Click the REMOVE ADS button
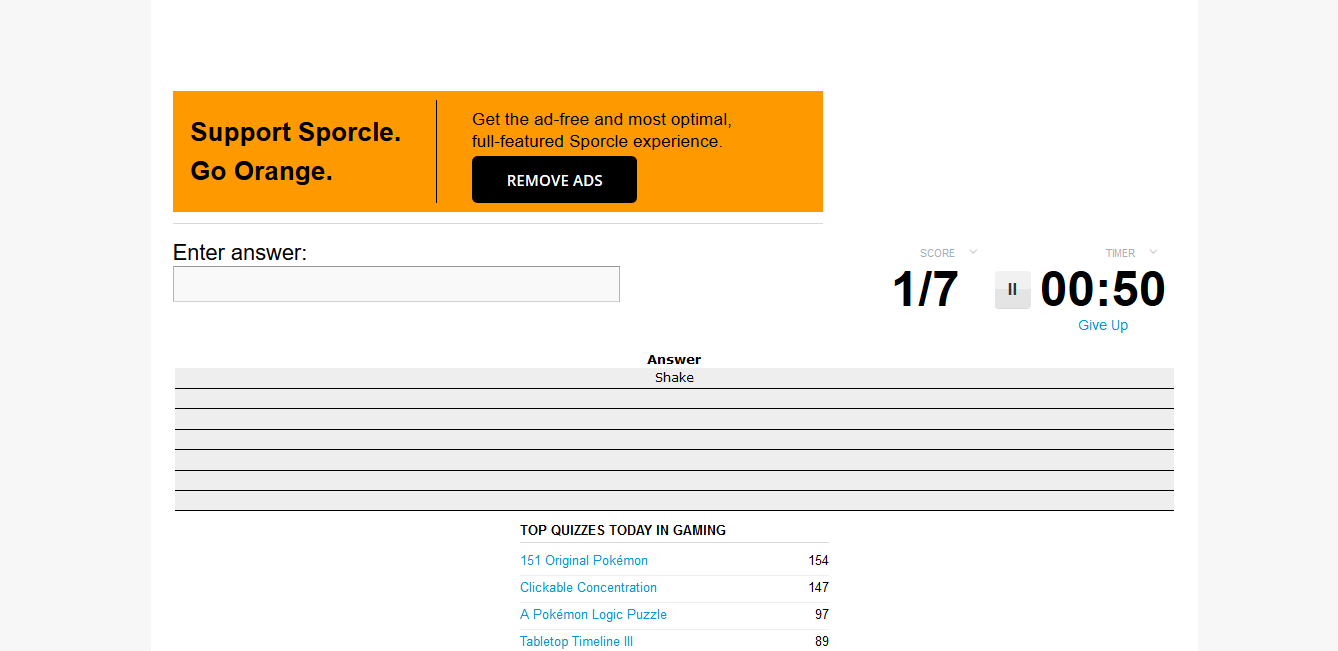This screenshot has width=1338, height=651. click(x=554, y=180)
